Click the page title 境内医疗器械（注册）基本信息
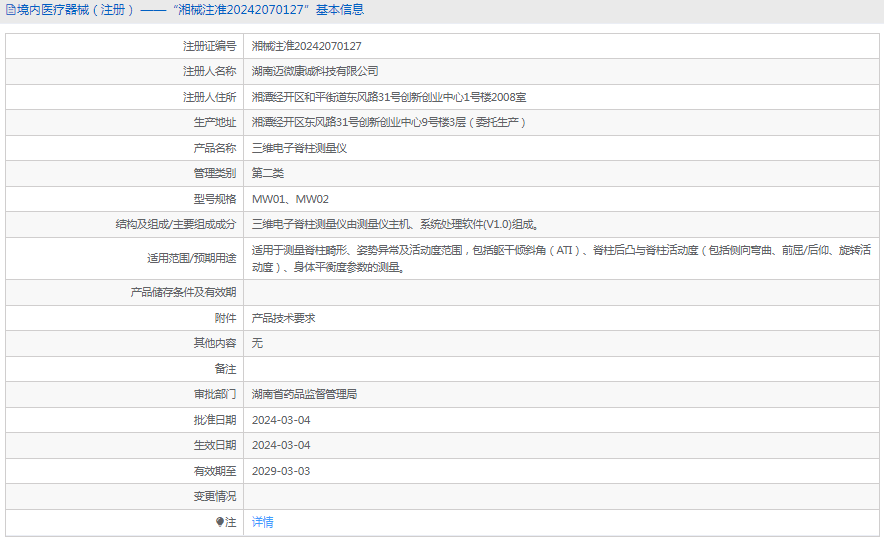The image size is (884, 545). click(x=190, y=10)
